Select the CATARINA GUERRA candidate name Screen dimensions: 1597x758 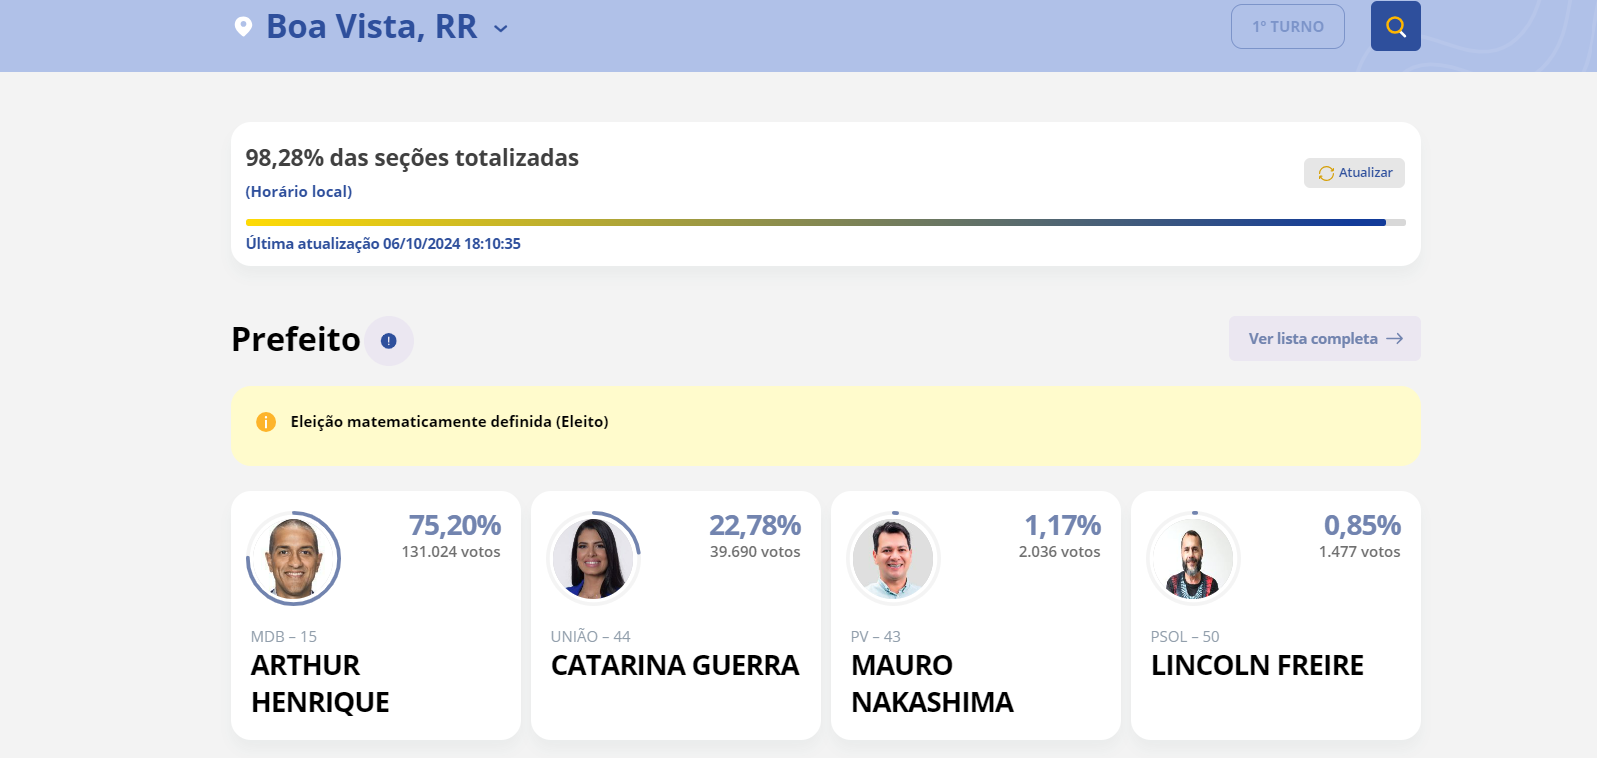(x=675, y=666)
